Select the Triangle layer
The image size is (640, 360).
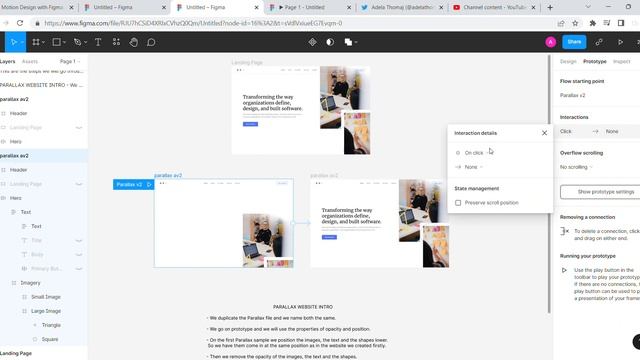tap(51, 325)
